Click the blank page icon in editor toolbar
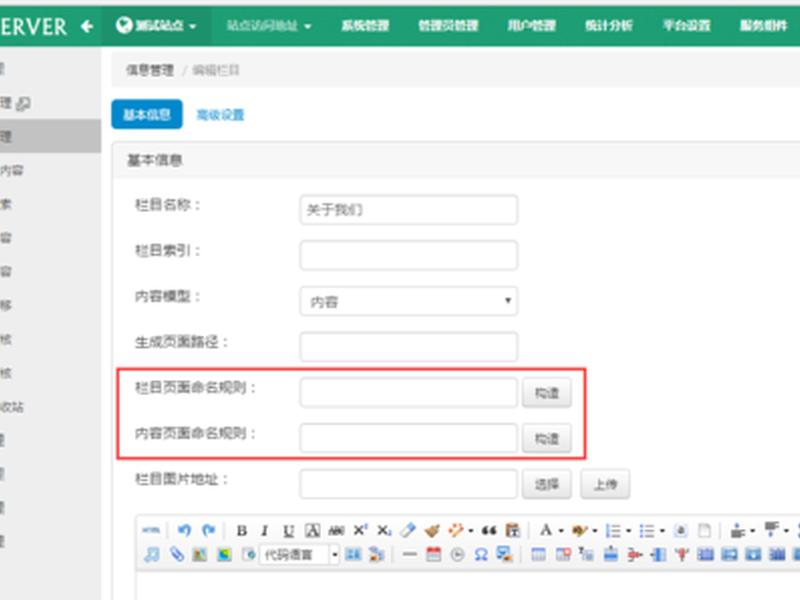This screenshot has height=600, width=800. (x=704, y=531)
